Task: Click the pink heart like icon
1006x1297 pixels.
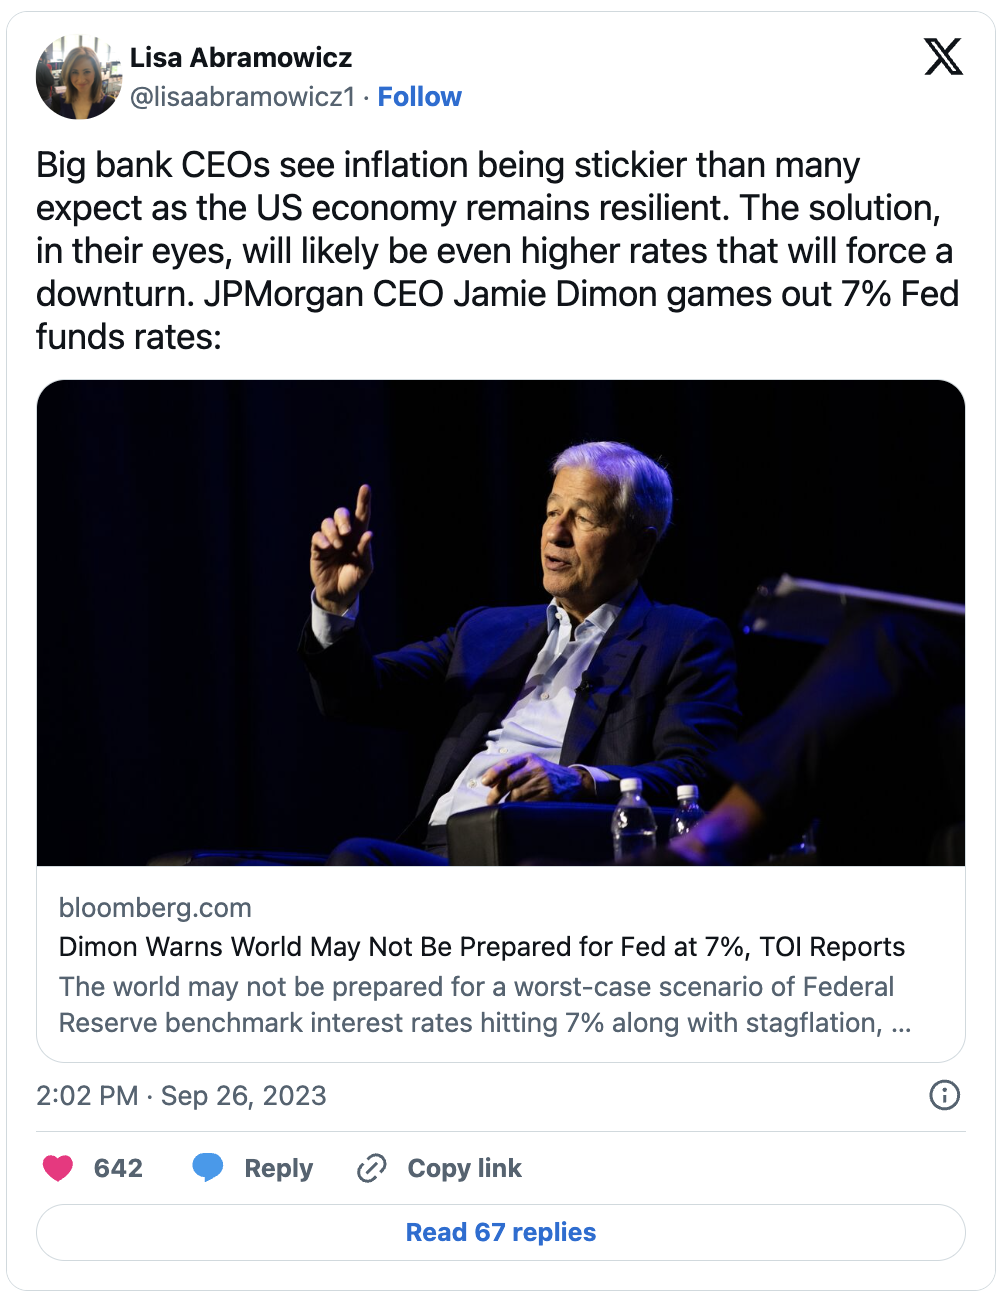Action: 58,1168
